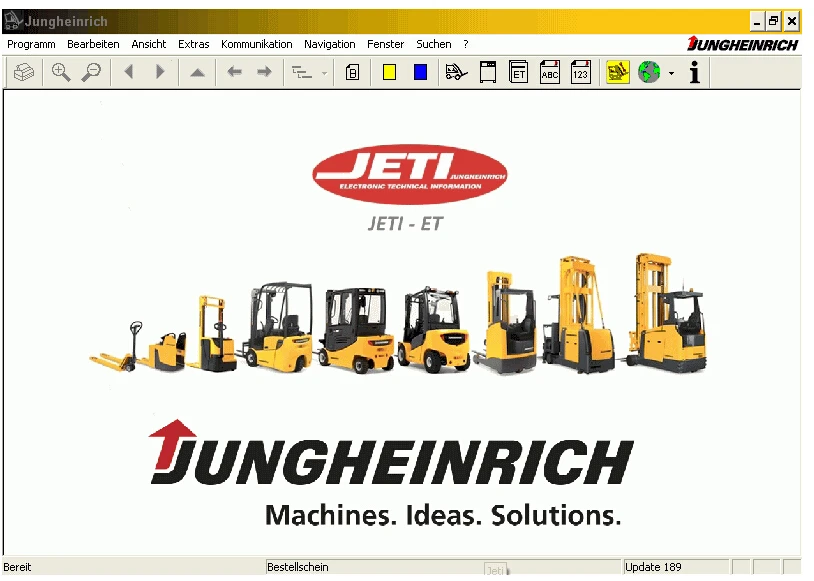Image resolution: width=814 pixels, height=581 pixels.
Task: Click the title bar forklift app icon
Action: (13, 21)
